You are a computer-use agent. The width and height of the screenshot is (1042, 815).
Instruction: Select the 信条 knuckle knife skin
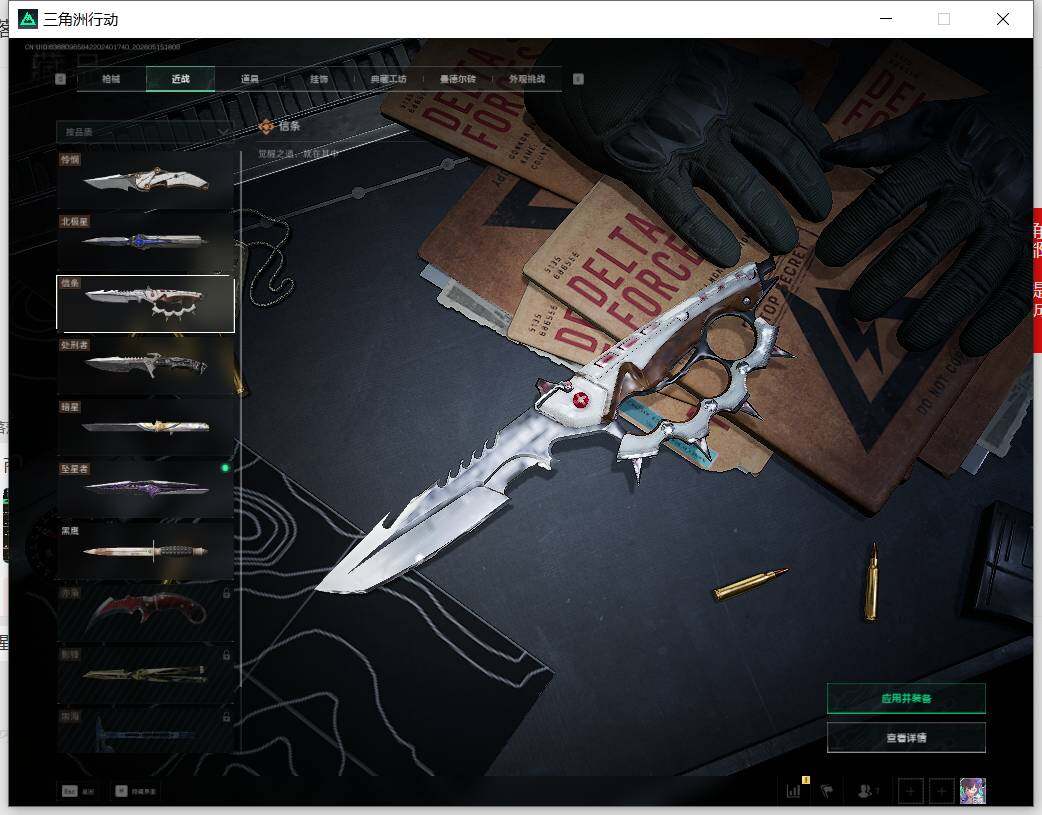click(x=146, y=304)
